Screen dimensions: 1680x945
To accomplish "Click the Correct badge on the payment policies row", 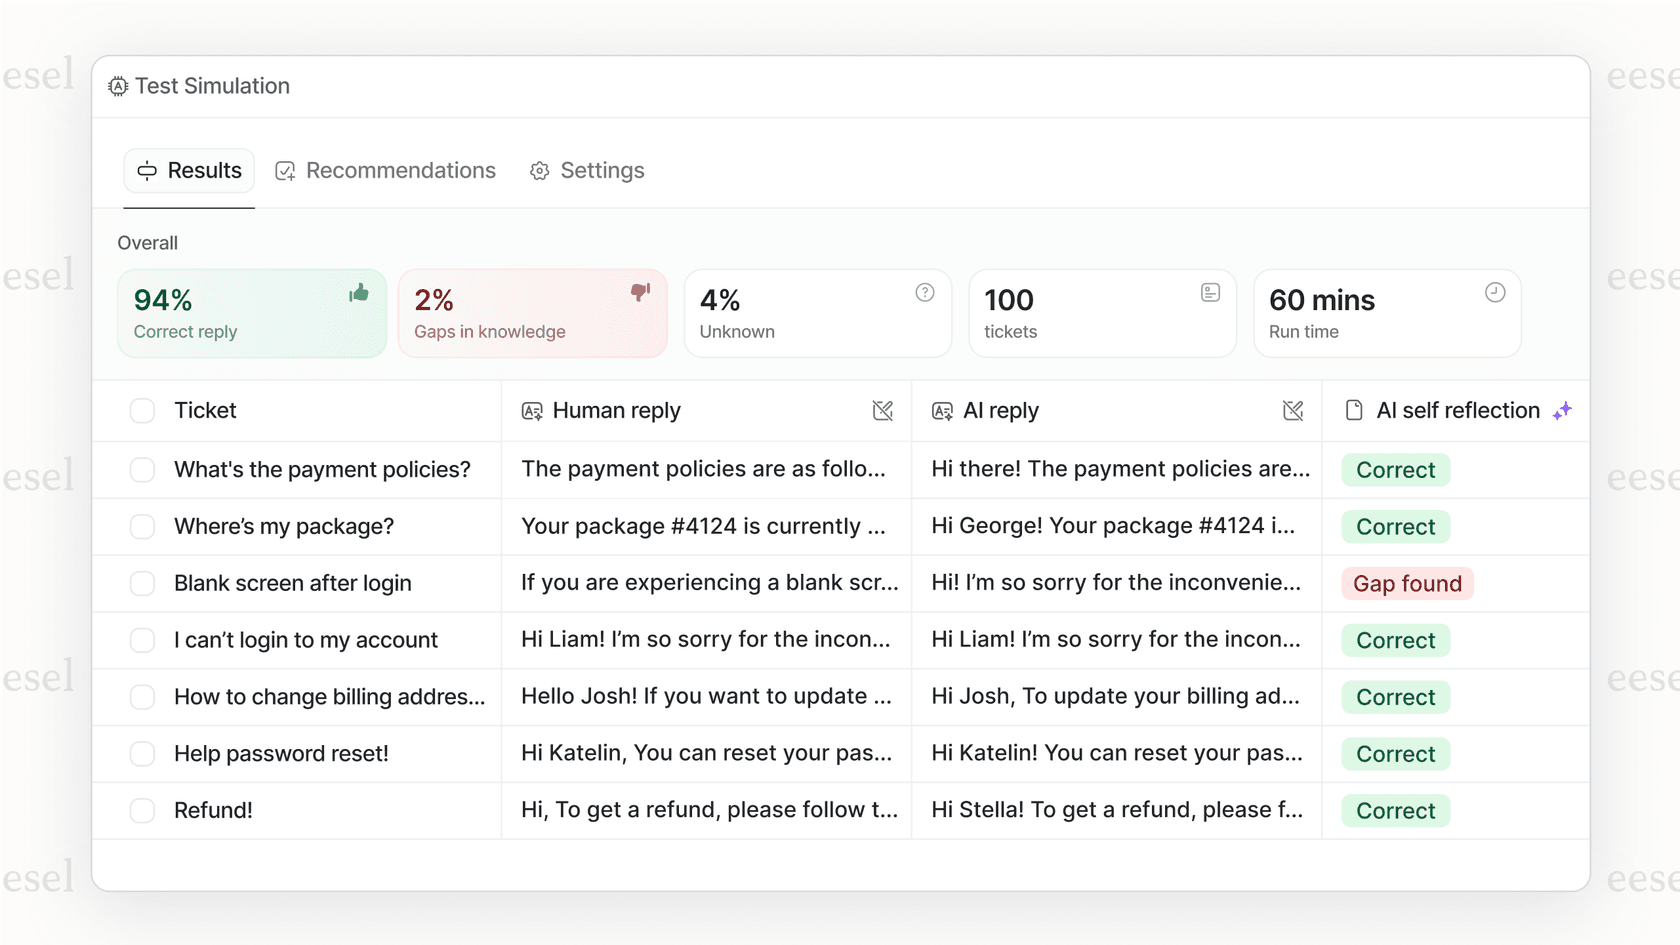I will pyautogui.click(x=1394, y=469).
